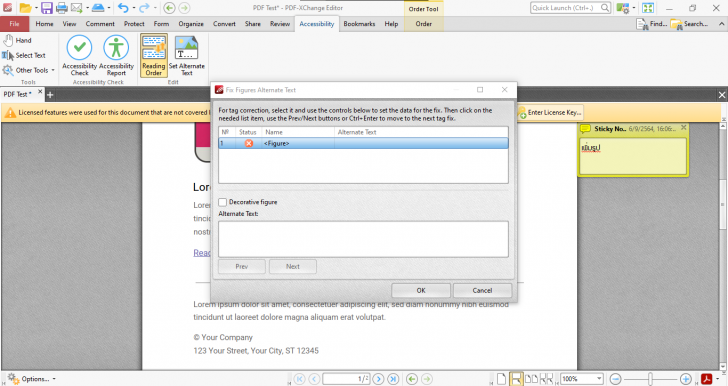Open the Search pane button
728x386 pixels.
point(689,24)
